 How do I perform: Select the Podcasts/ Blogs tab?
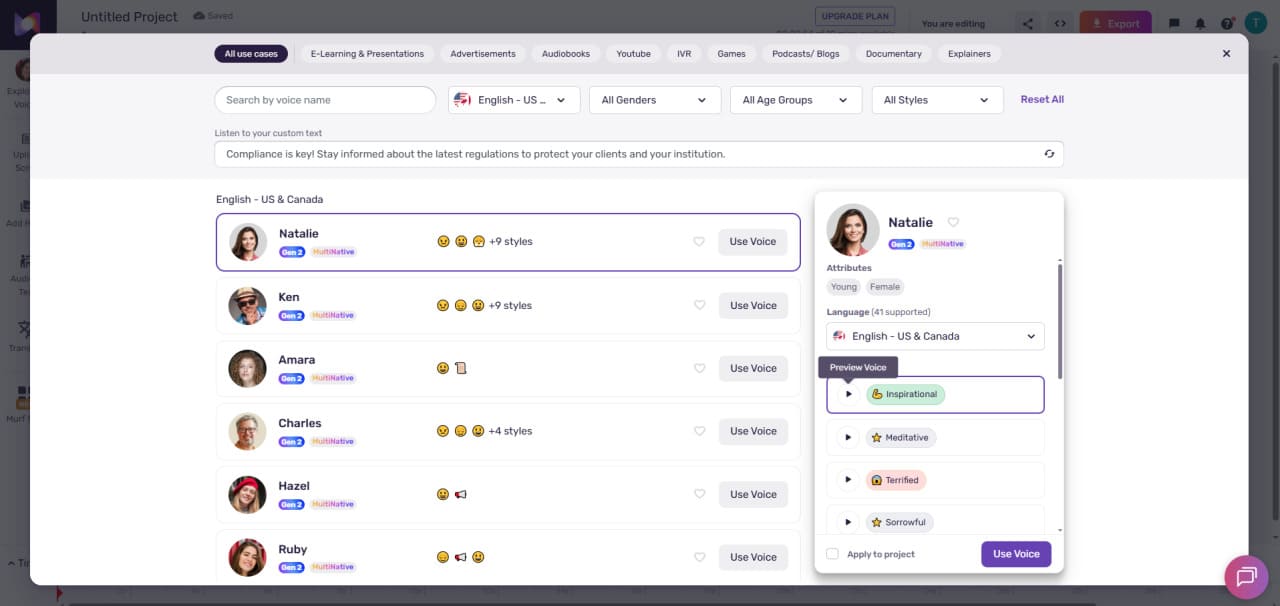pos(806,54)
